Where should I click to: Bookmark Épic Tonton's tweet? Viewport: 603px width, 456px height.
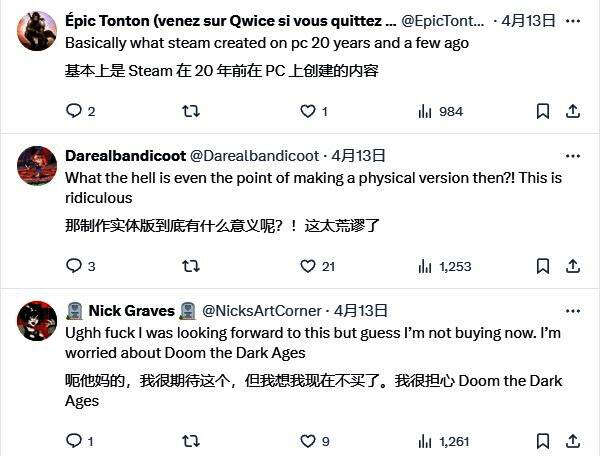542,111
